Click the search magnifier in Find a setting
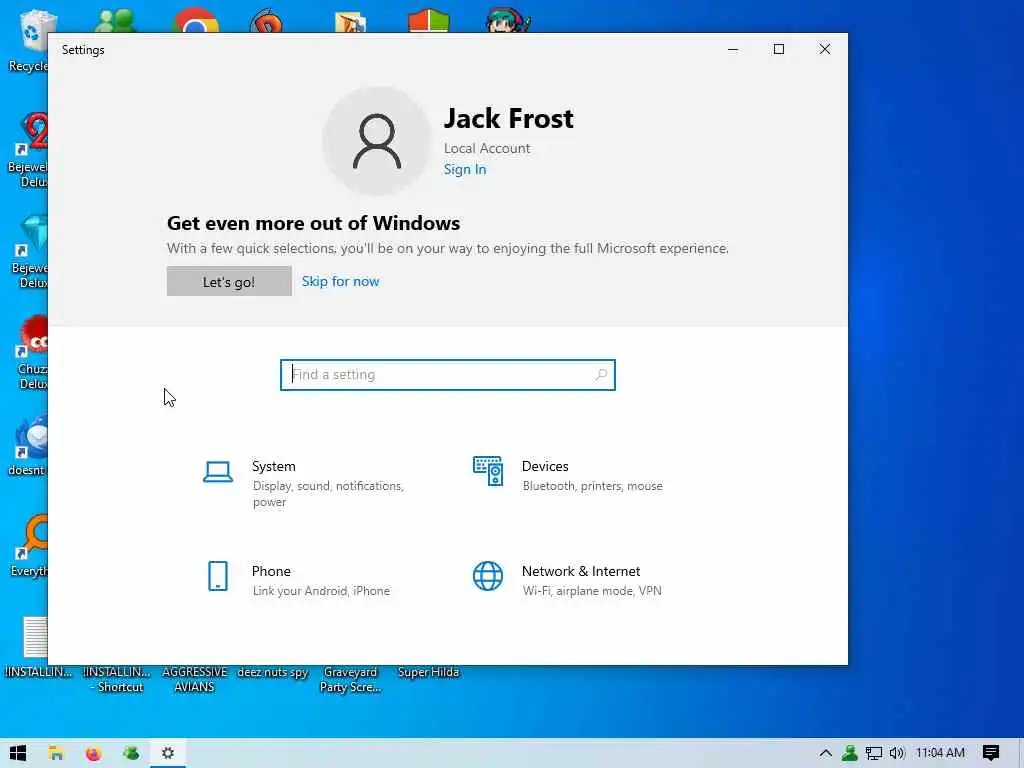This screenshot has width=1024, height=768. tap(601, 375)
